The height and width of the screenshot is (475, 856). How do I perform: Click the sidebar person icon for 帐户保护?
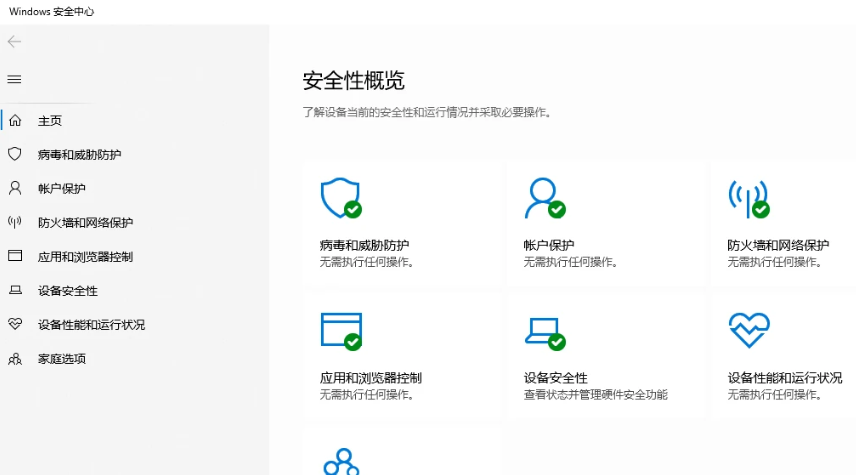click(x=15, y=188)
